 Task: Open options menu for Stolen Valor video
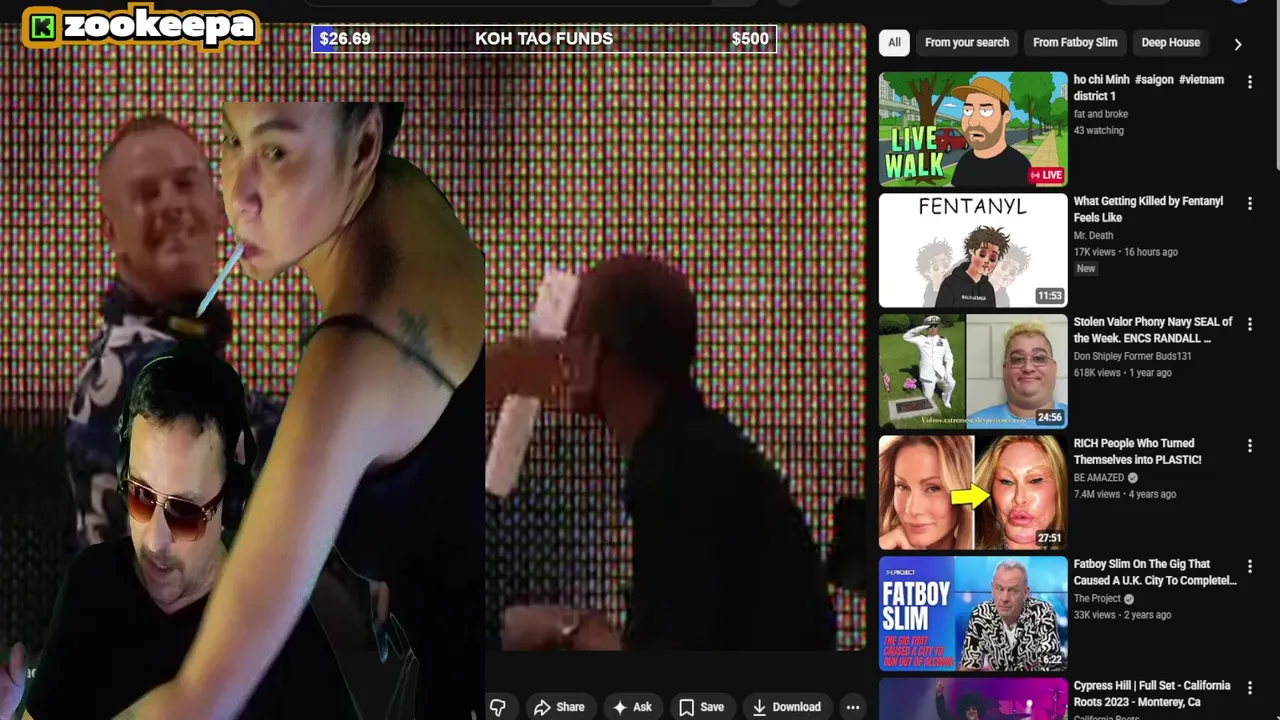click(1249, 324)
